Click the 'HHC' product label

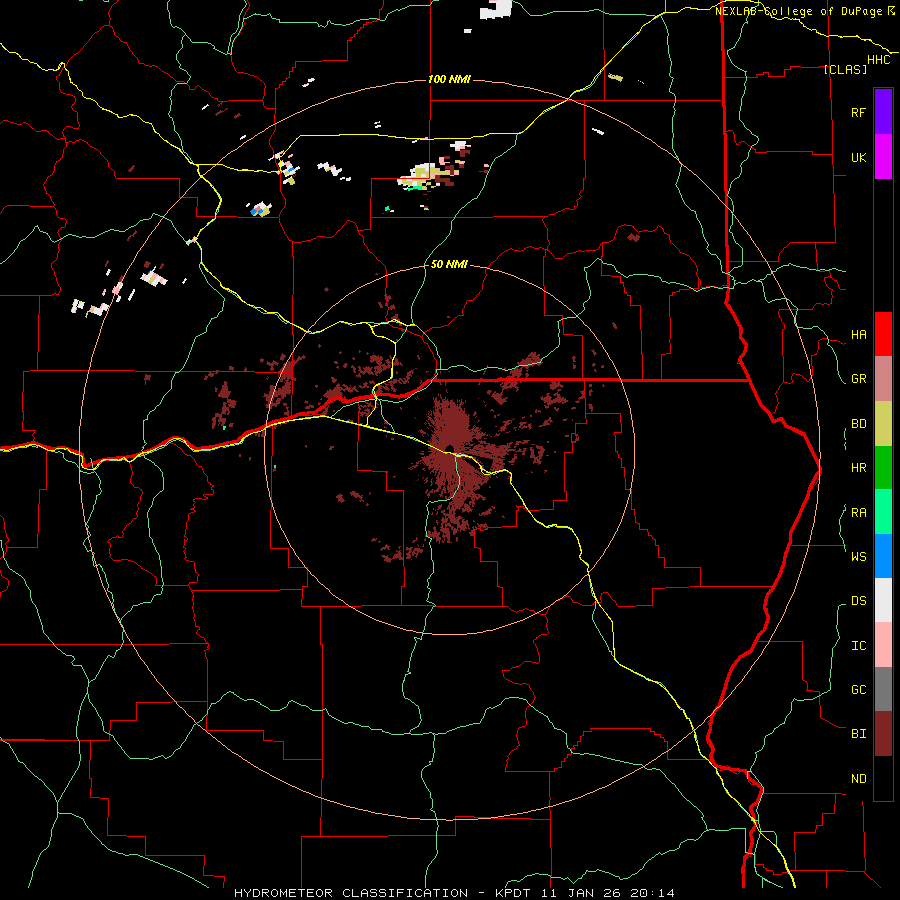tap(878, 60)
